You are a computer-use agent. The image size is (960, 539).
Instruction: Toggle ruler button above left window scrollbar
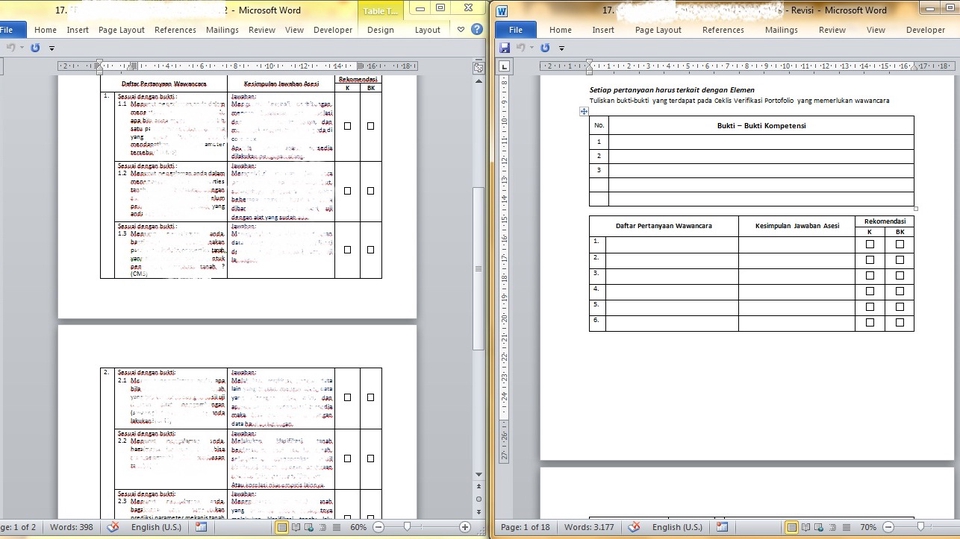(479, 68)
